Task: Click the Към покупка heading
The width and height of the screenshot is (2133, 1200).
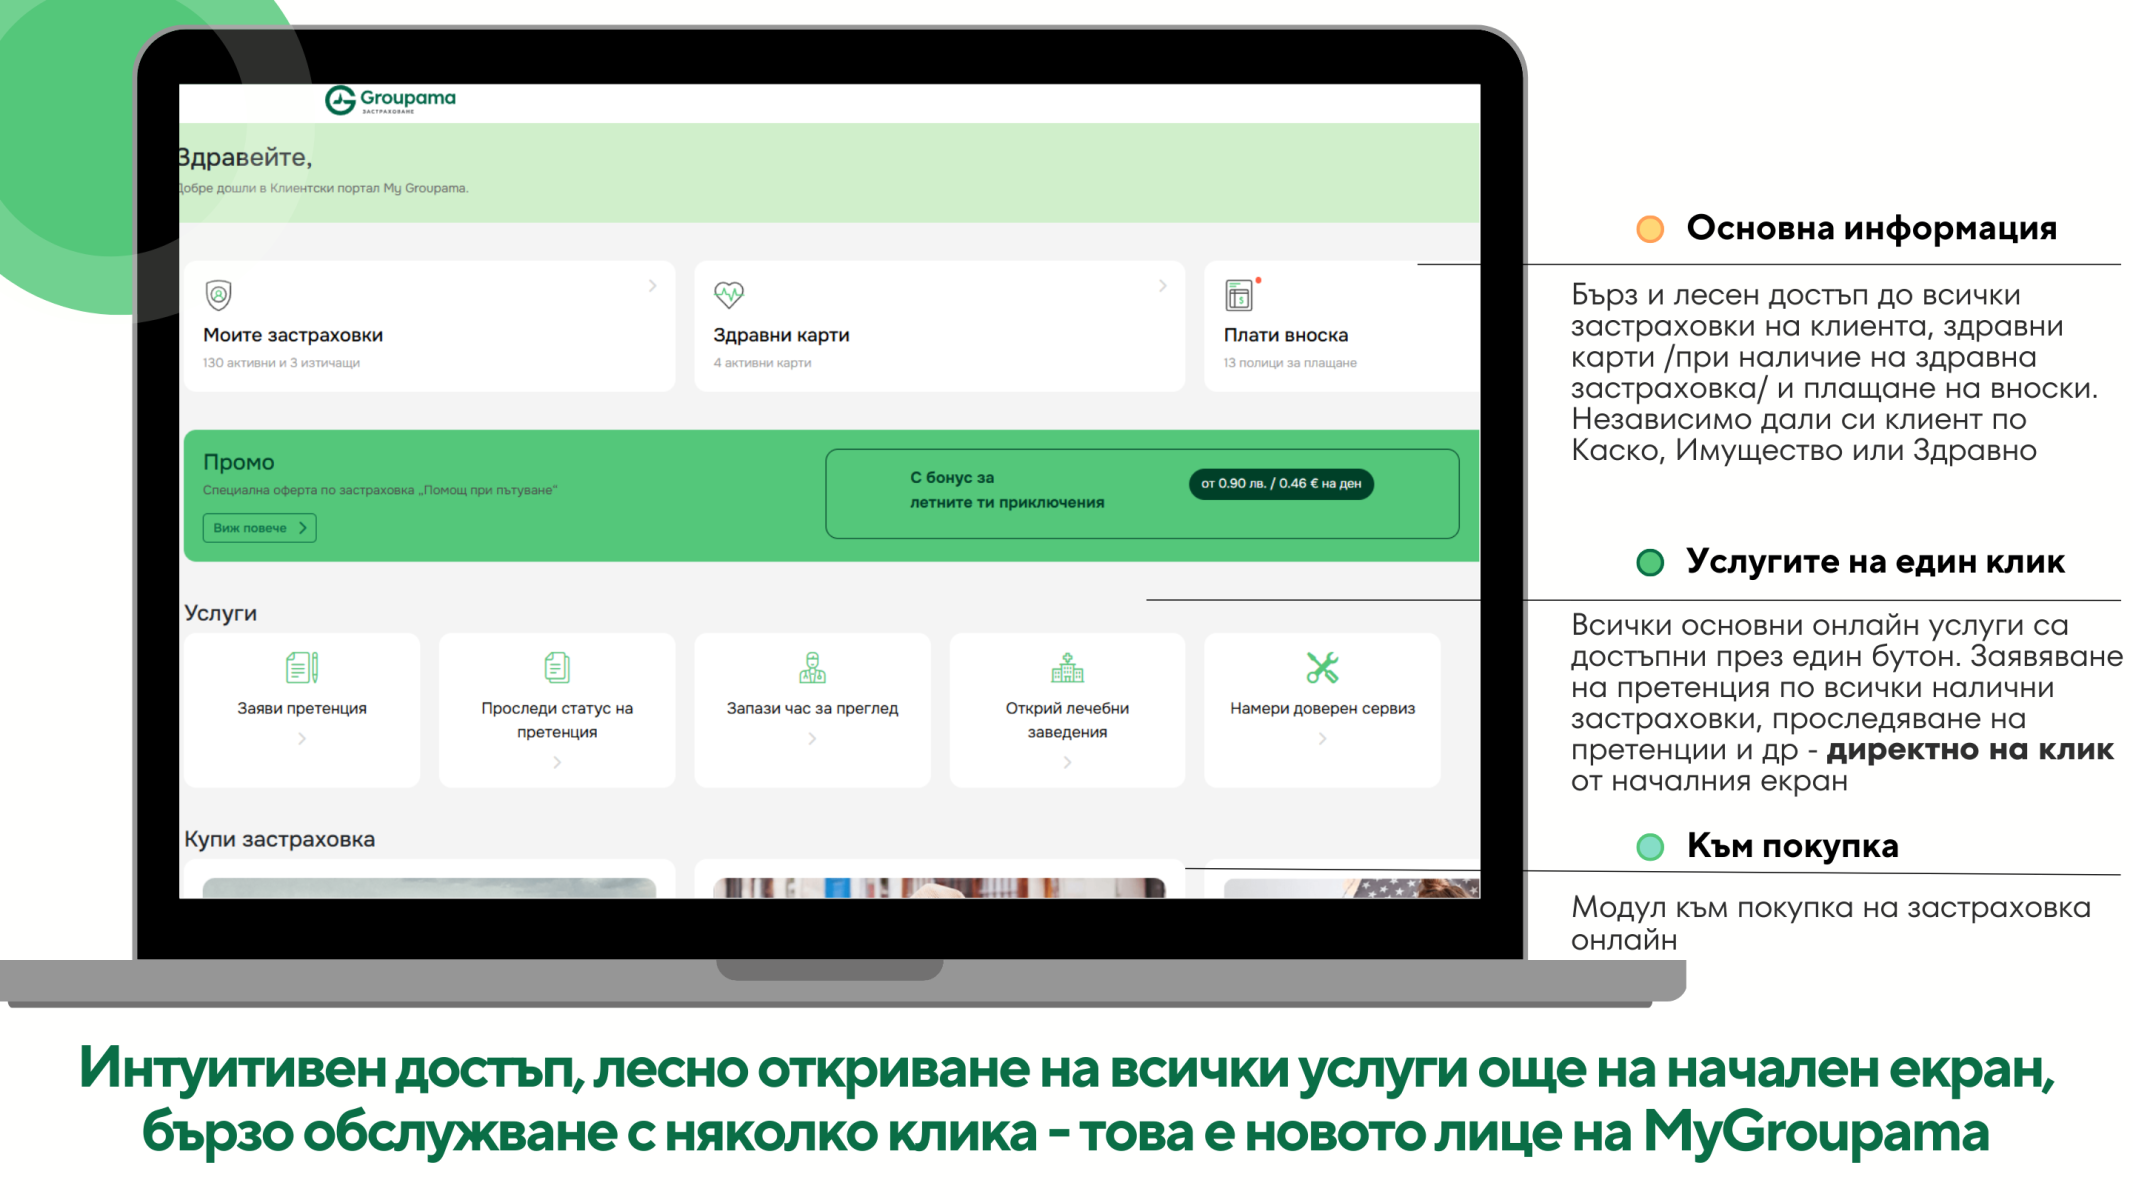Action: point(1792,846)
